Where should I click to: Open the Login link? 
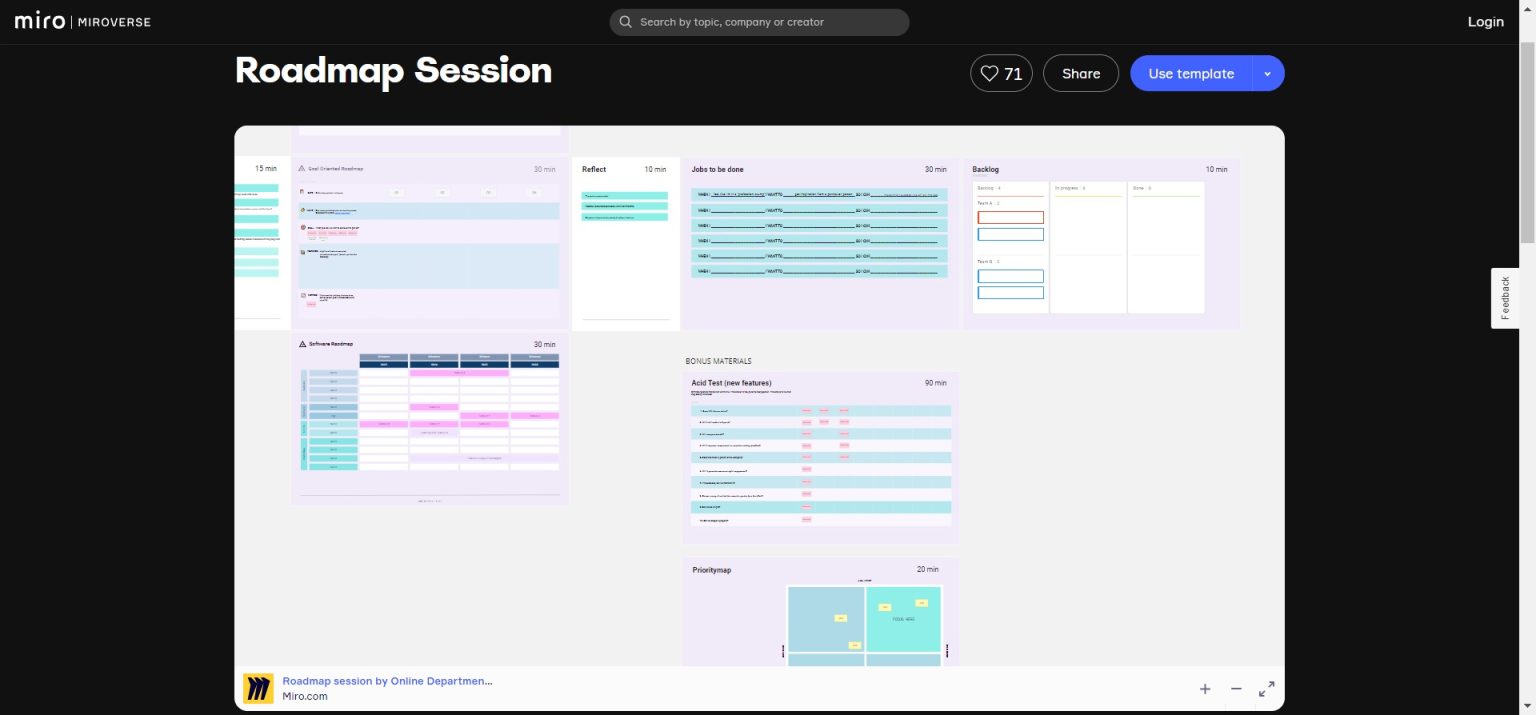pos(1486,22)
